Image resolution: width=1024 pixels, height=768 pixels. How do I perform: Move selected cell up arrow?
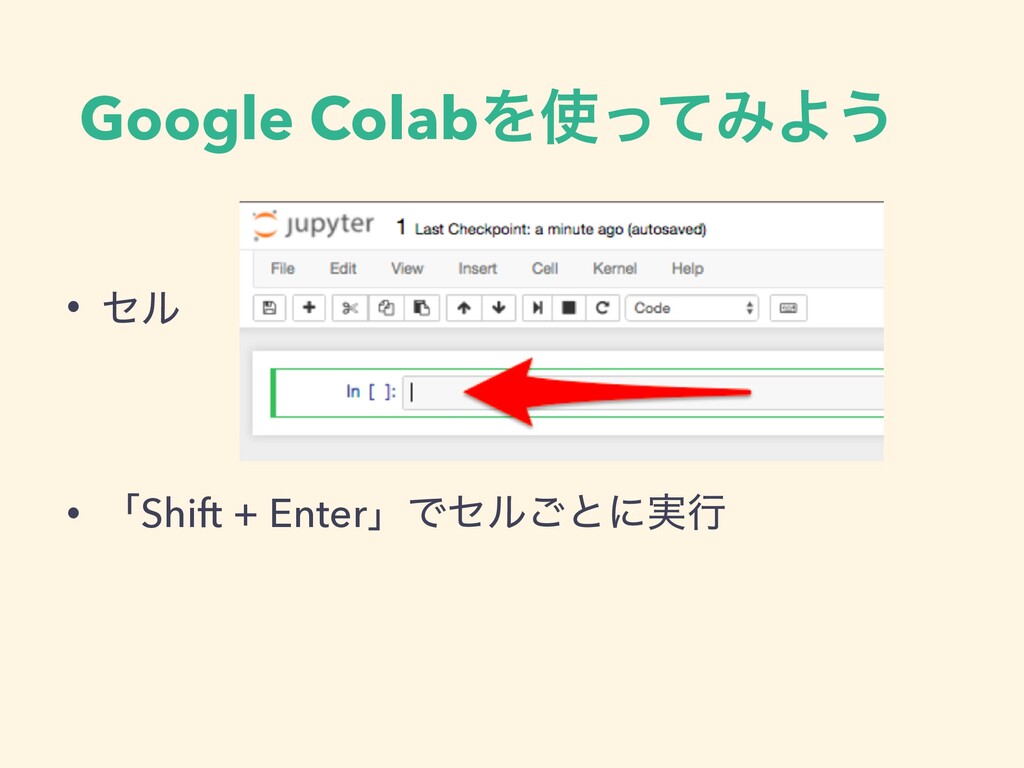click(464, 308)
